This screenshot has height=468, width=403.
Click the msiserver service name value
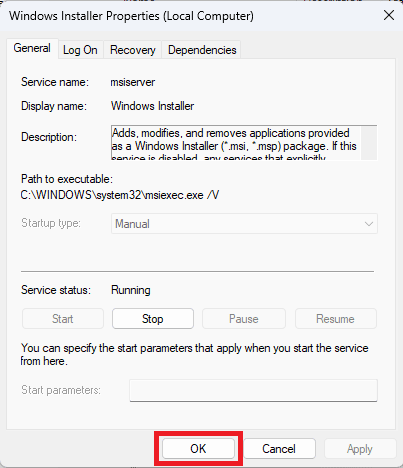point(133,82)
